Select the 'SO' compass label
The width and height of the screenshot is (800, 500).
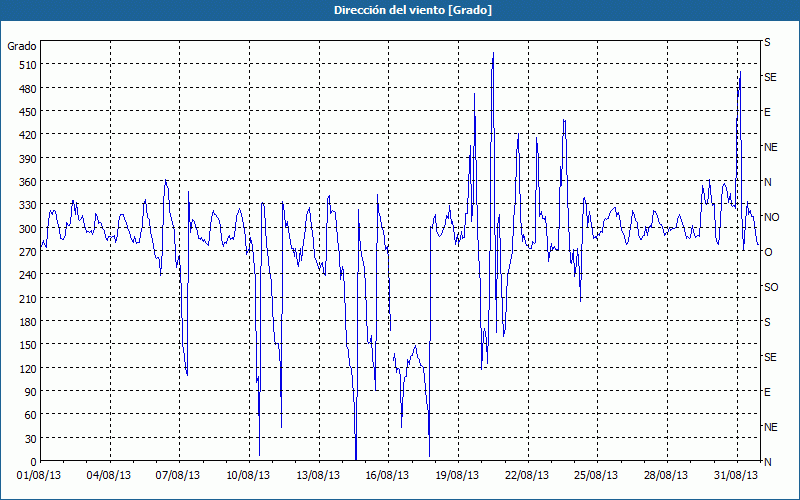point(771,287)
